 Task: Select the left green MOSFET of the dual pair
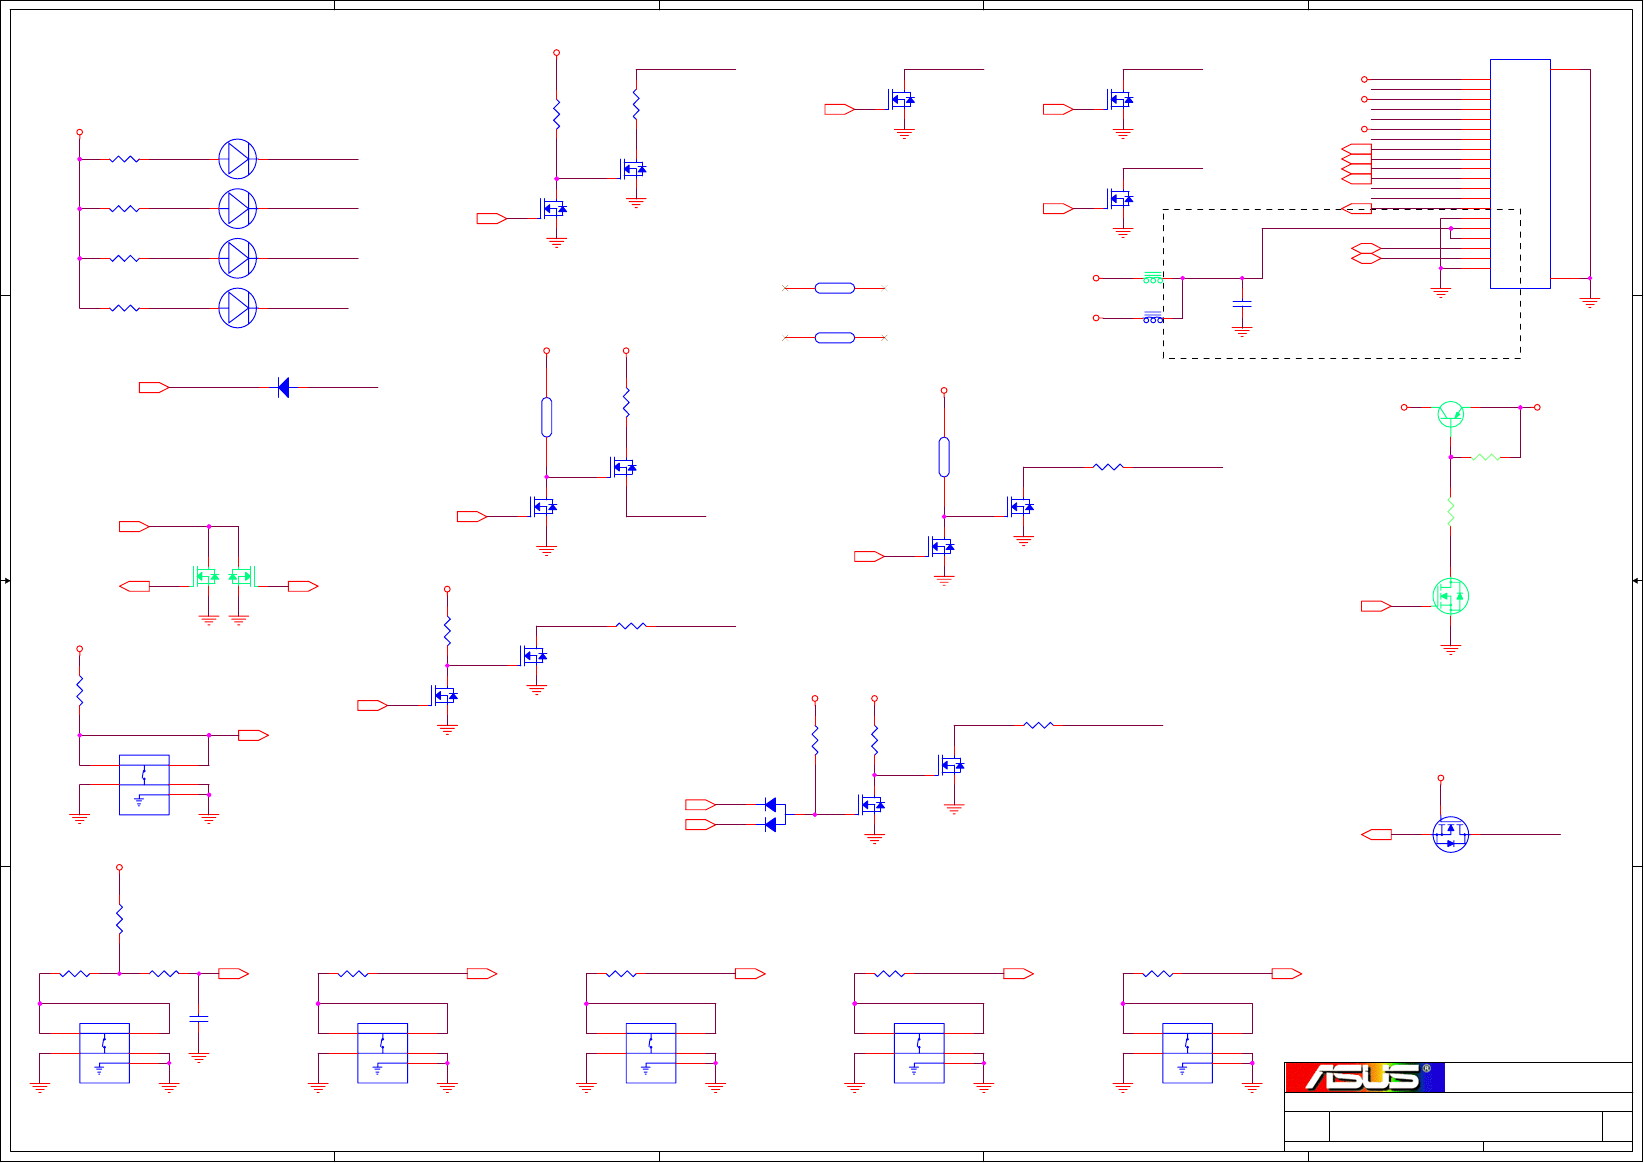click(205, 576)
